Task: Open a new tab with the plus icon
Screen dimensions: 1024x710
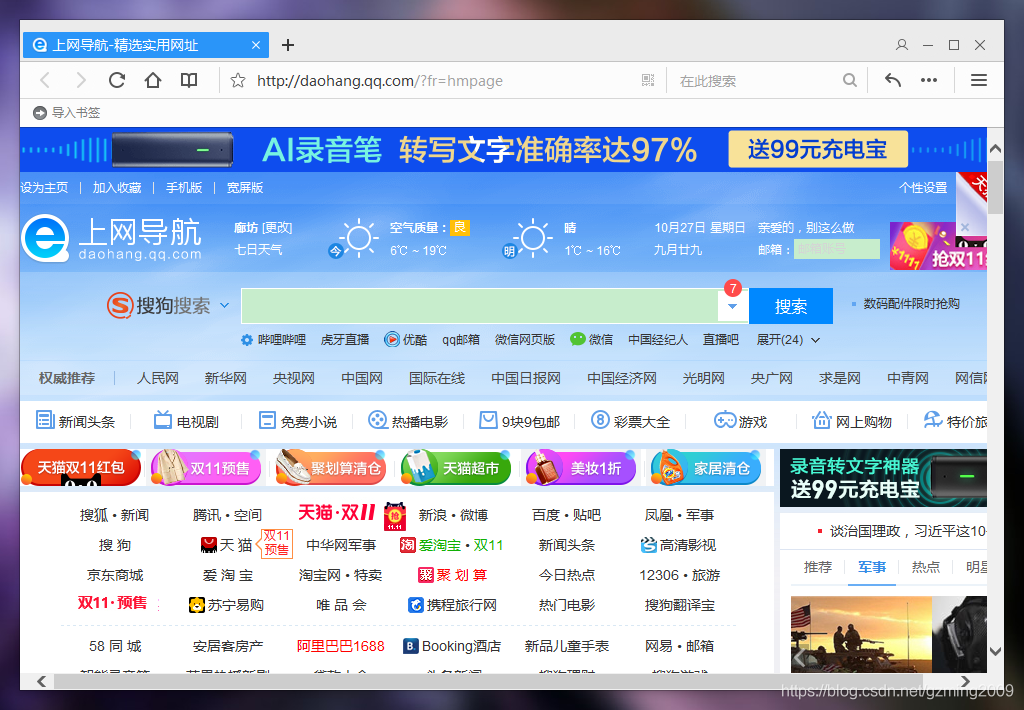Action: tap(288, 45)
